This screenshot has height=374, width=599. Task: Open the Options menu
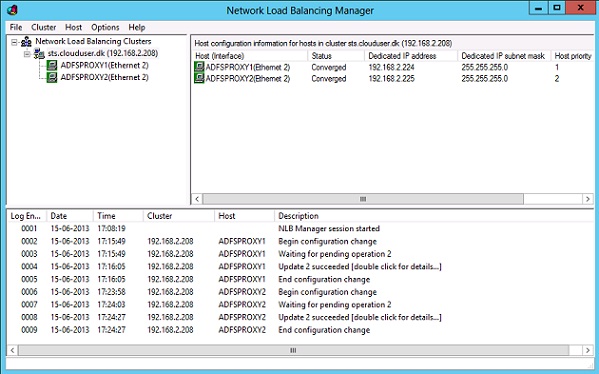point(105,28)
